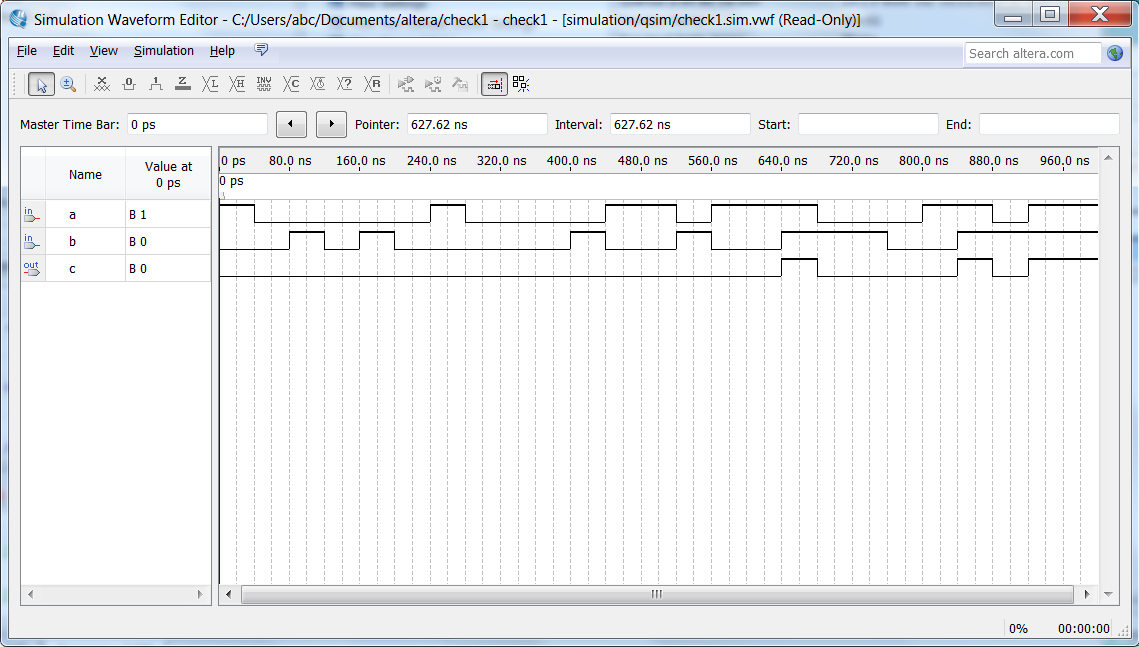Run the functional simulation
Screen dimensions: 1139x647
(406, 84)
